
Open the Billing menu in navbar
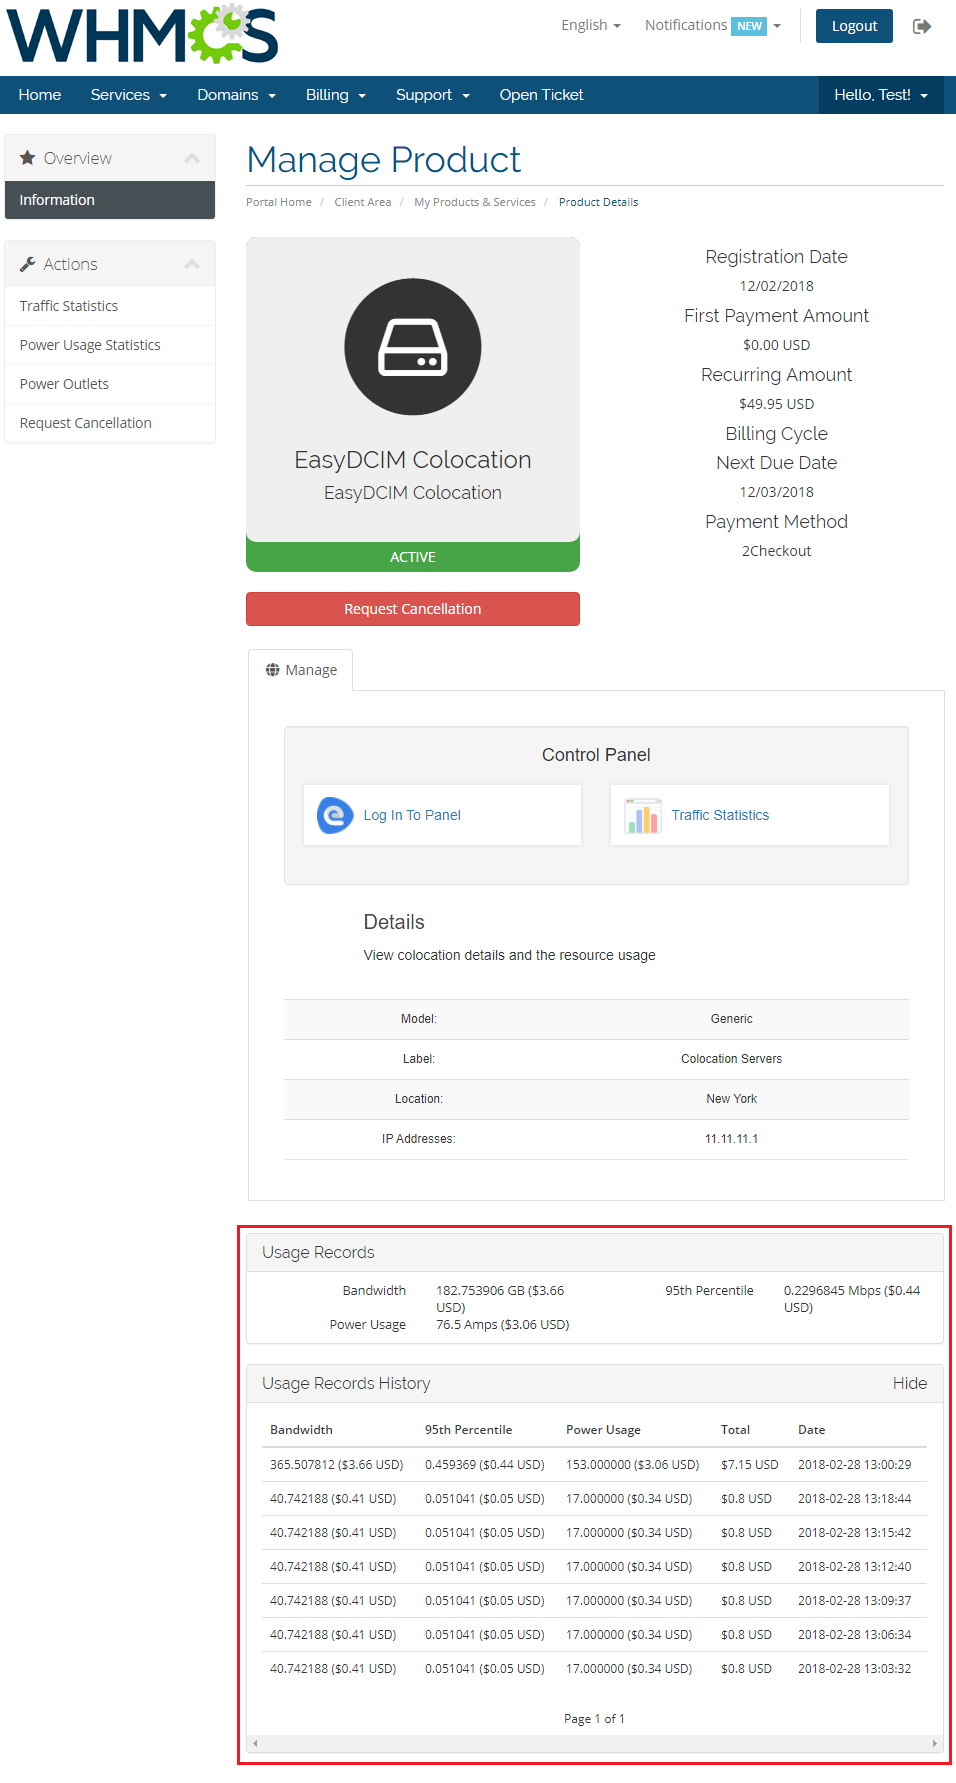point(335,95)
